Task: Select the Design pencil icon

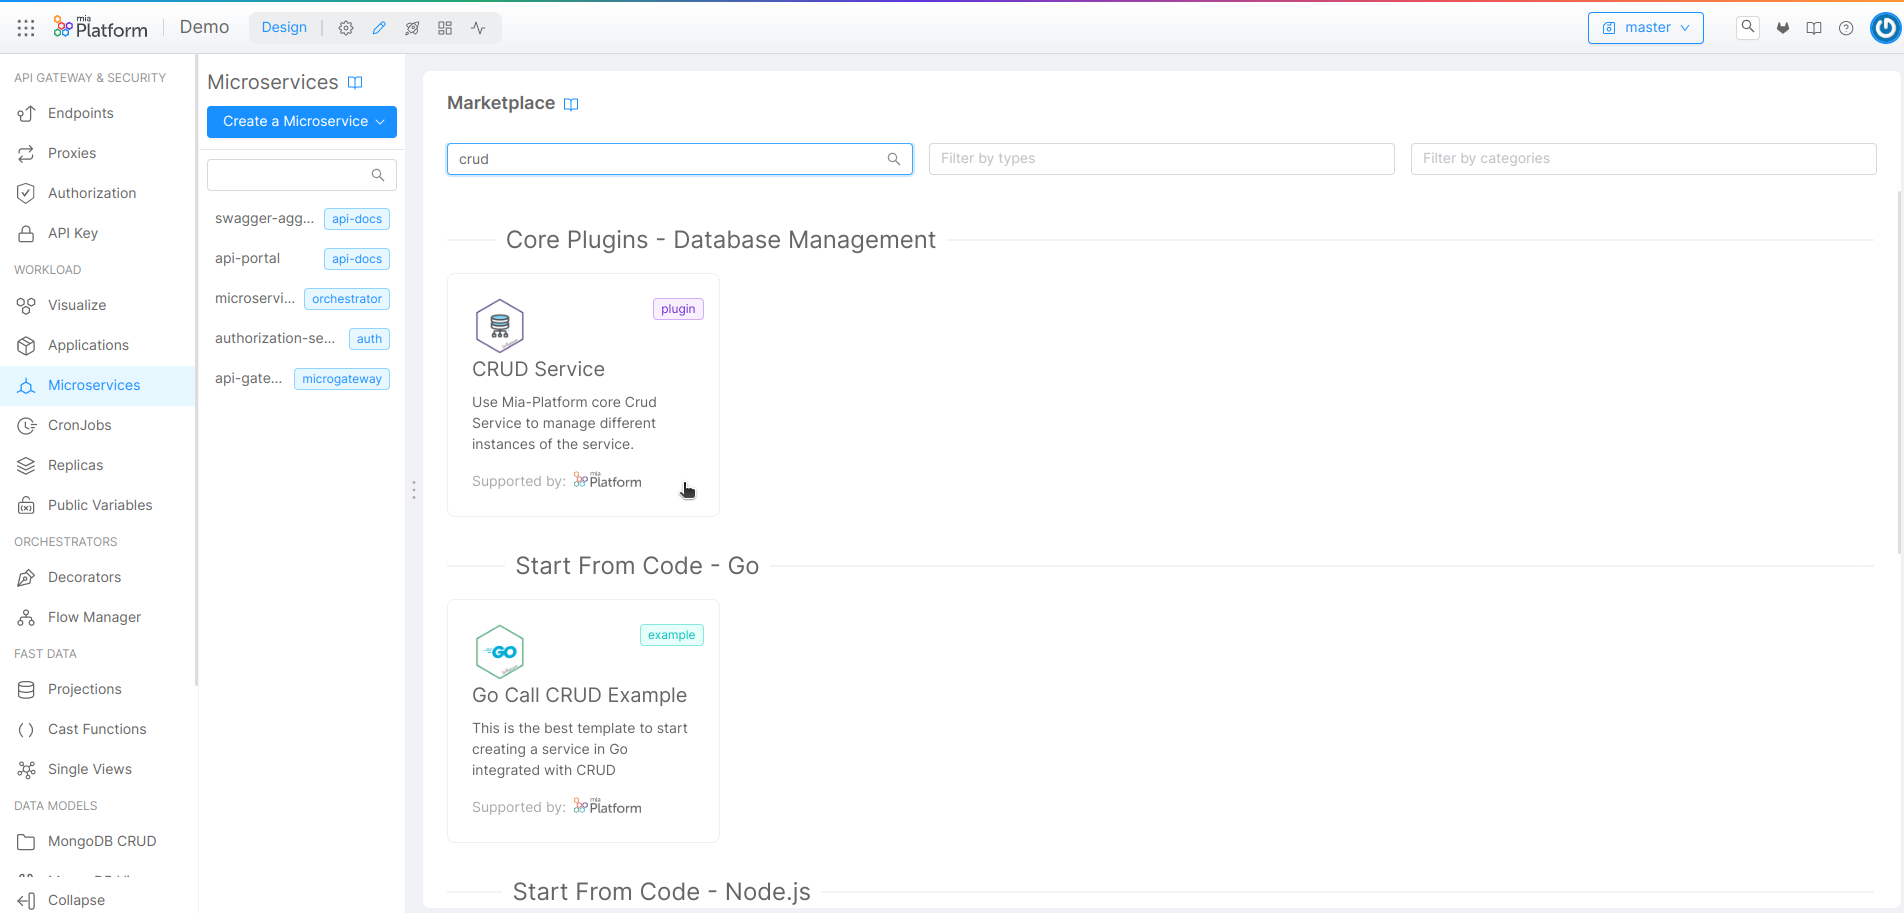Action: point(379,27)
